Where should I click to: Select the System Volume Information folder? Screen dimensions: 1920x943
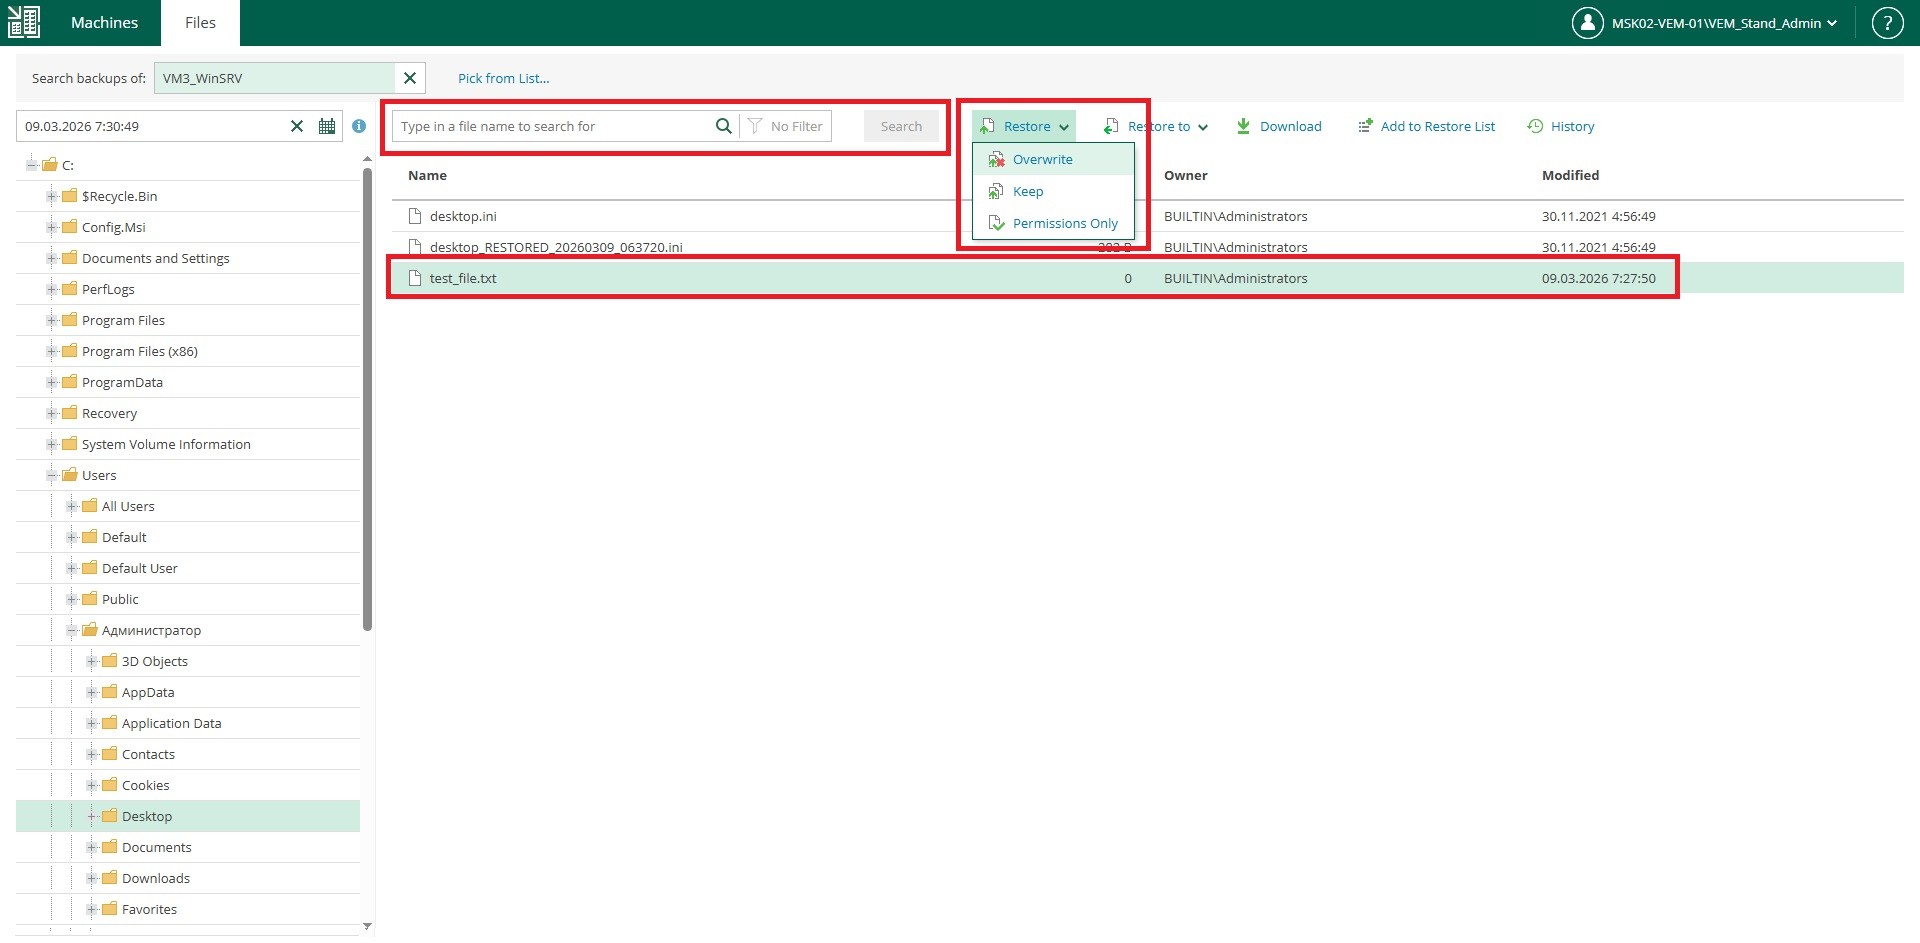coord(166,444)
